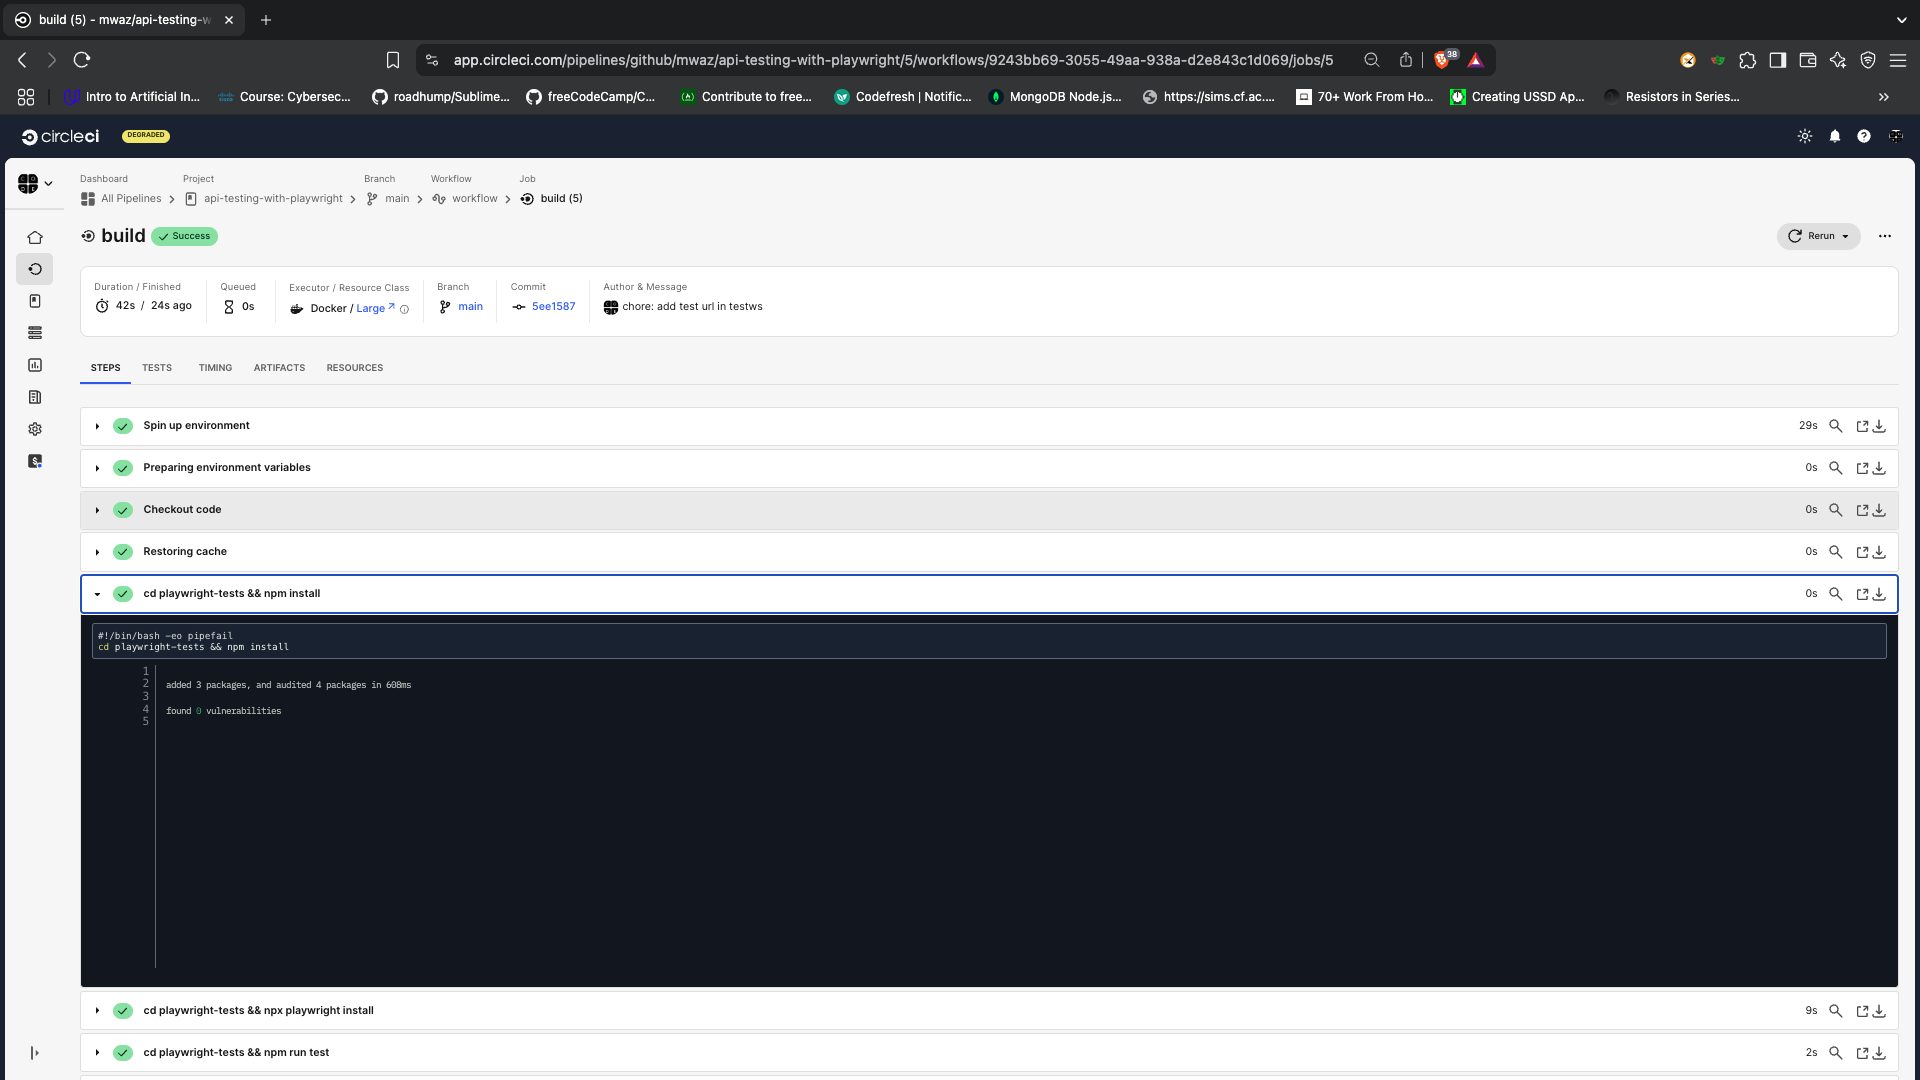The image size is (1920, 1080).
Task: Download the log for Spin up environment step
Action: point(1880,426)
